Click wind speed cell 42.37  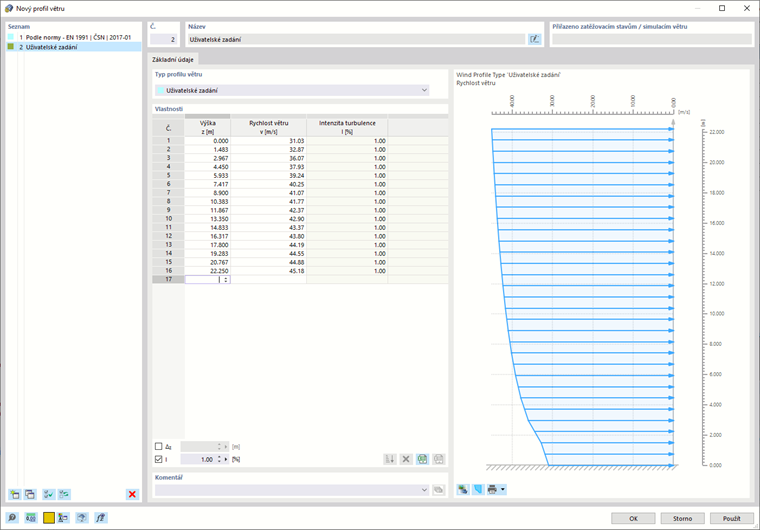tap(269, 210)
